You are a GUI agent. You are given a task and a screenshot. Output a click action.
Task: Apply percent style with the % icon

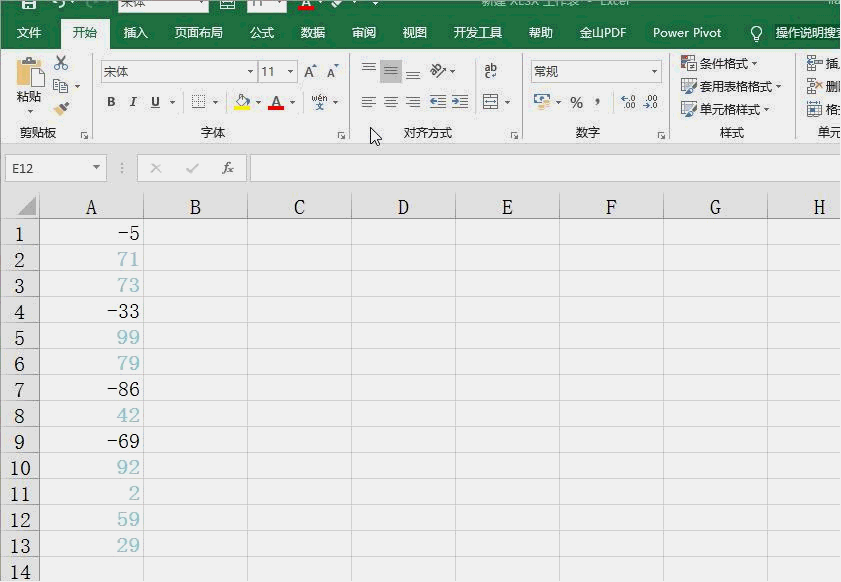coord(576,102)
